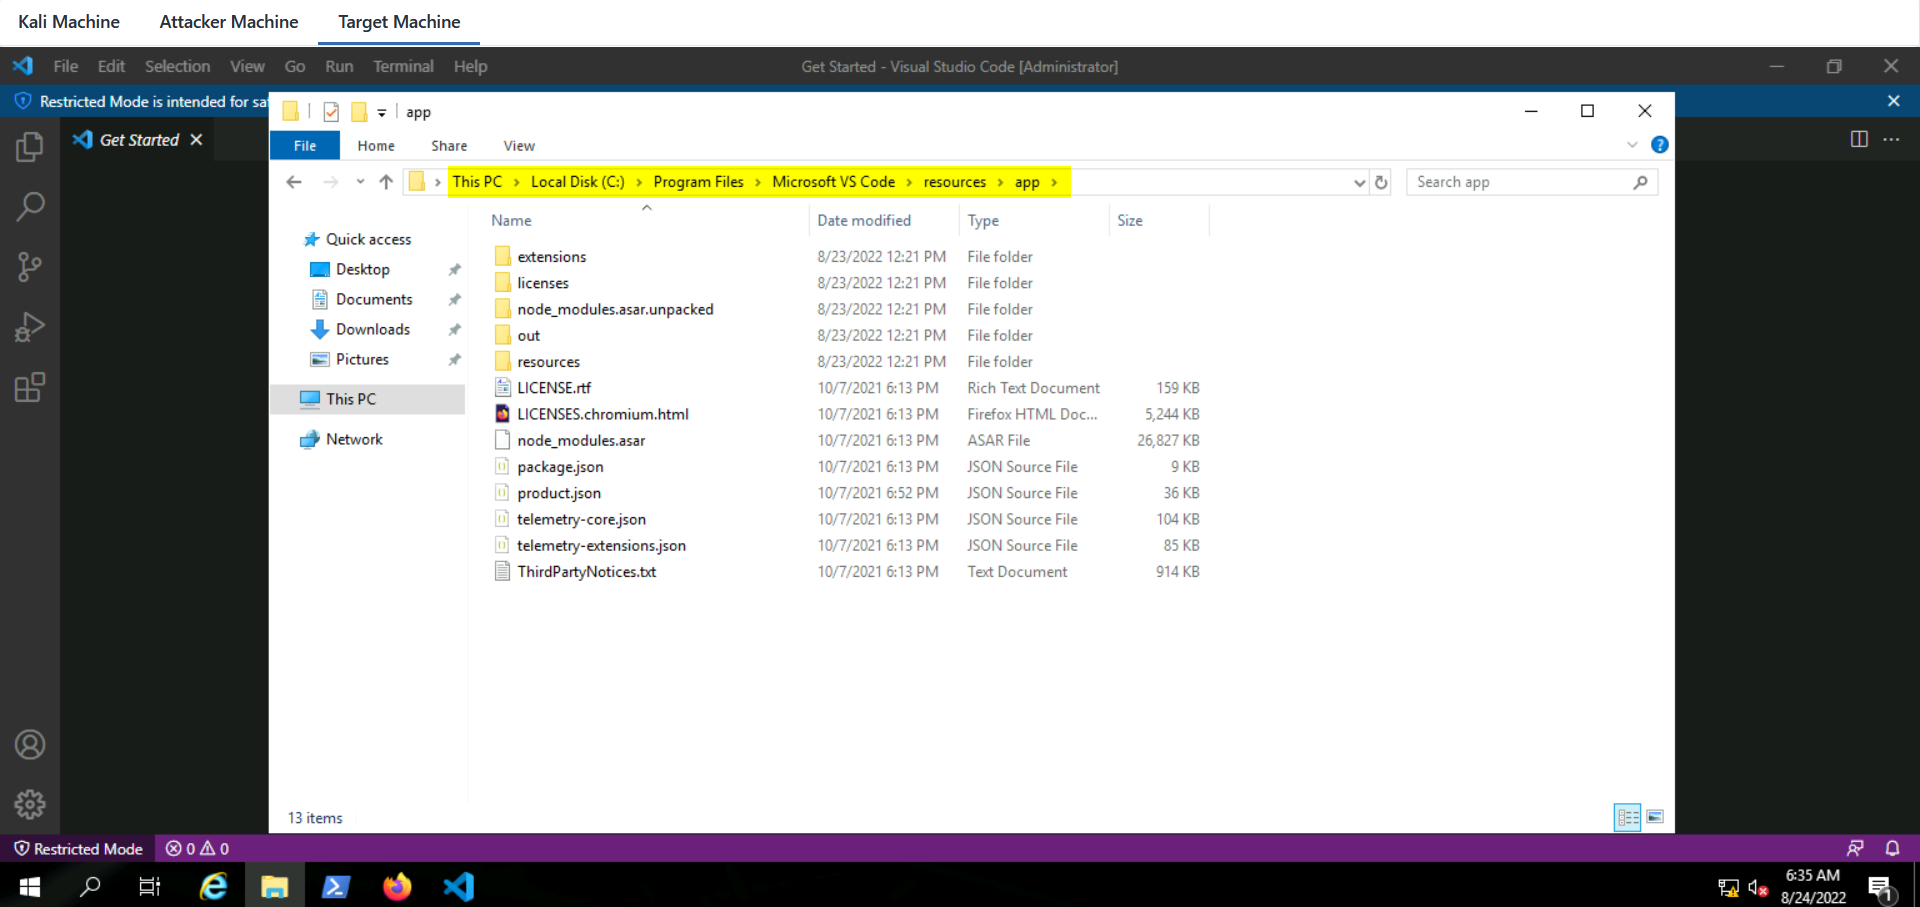Screen dimensions: 1920x907
Task: Open Action Center notification icon in tray
Action: (x=1881, y=887)
